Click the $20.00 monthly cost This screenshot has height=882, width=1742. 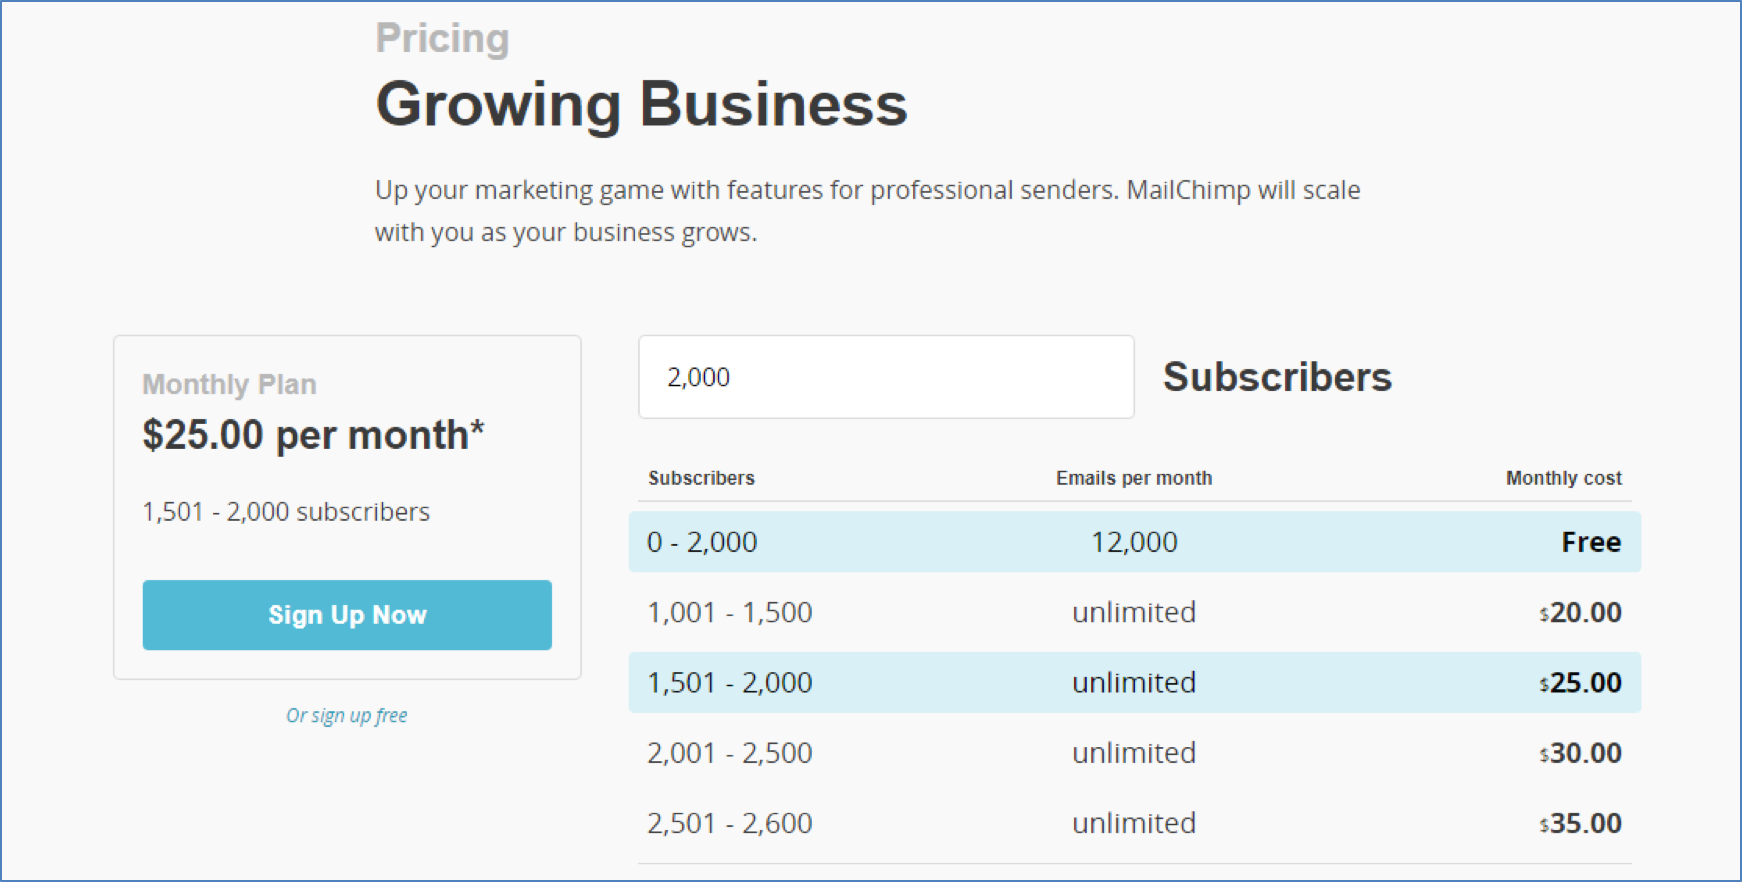(1581, 612)
